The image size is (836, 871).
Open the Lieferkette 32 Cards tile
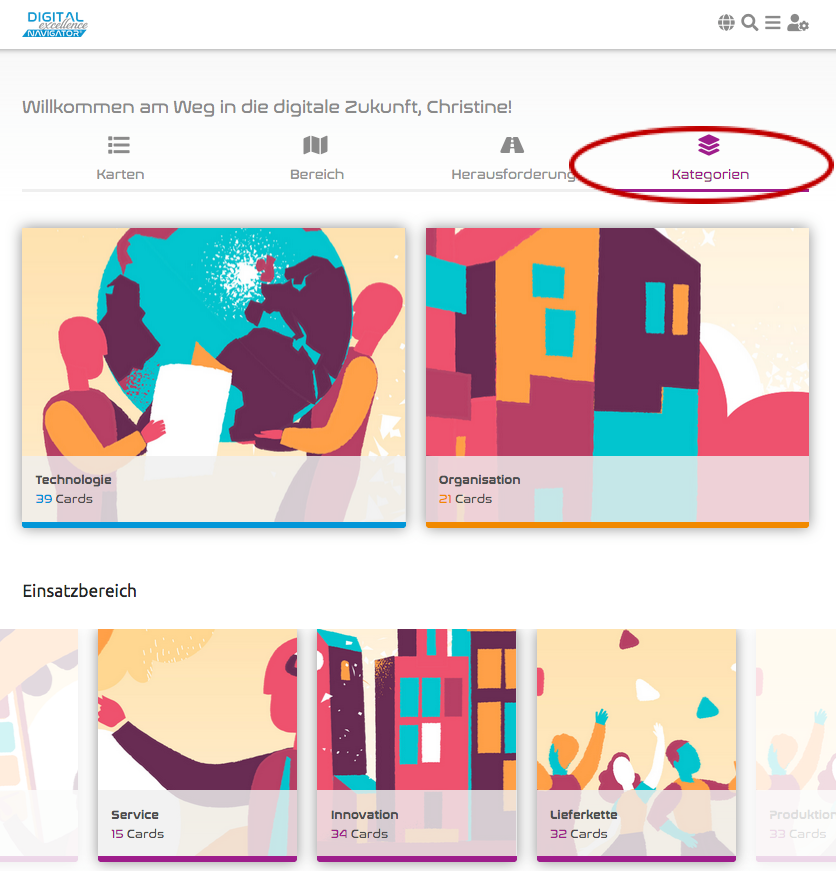636,745
